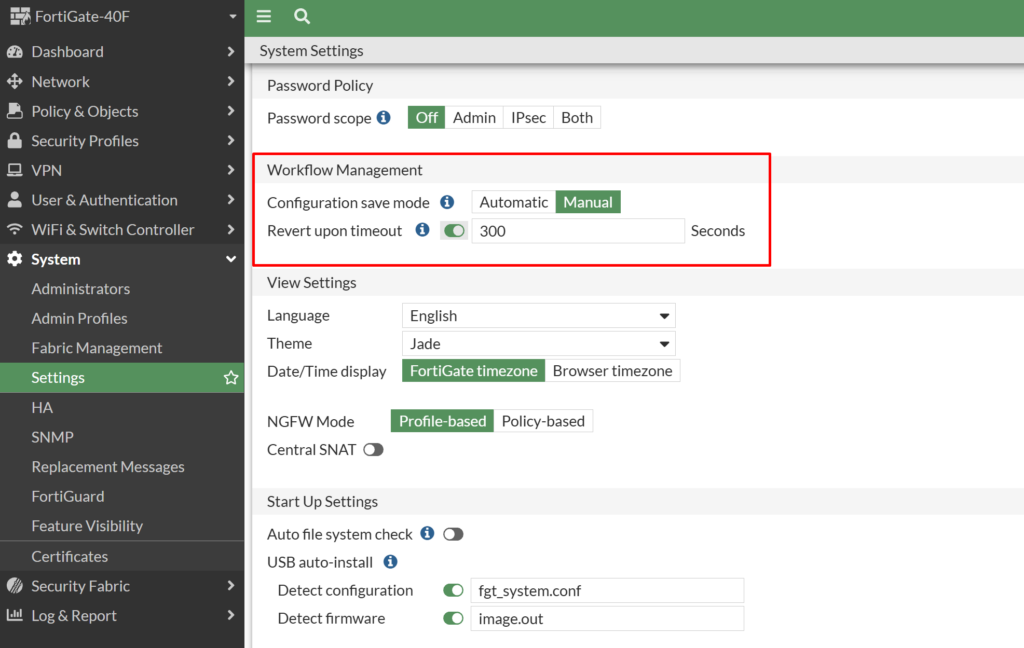Open the FortiGate-40F device dropdown arrow
This screenshot has height=648, width=1024.
[232, 16]
